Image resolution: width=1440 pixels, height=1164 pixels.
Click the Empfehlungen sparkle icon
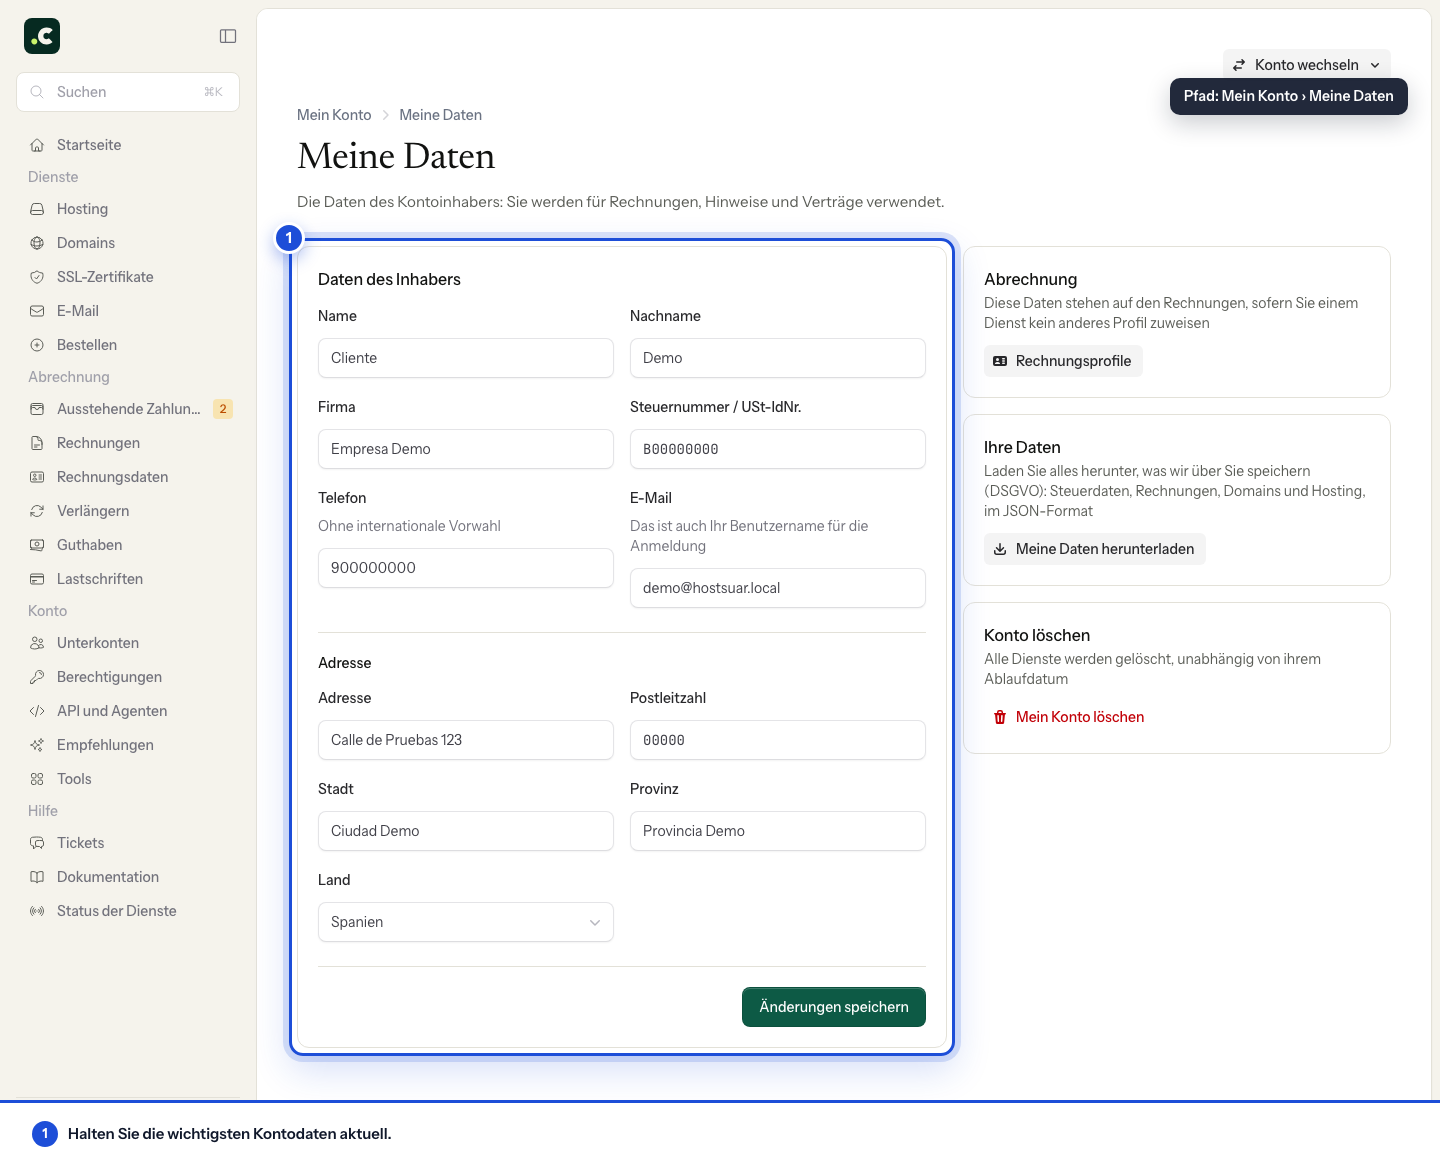point(37,745)
